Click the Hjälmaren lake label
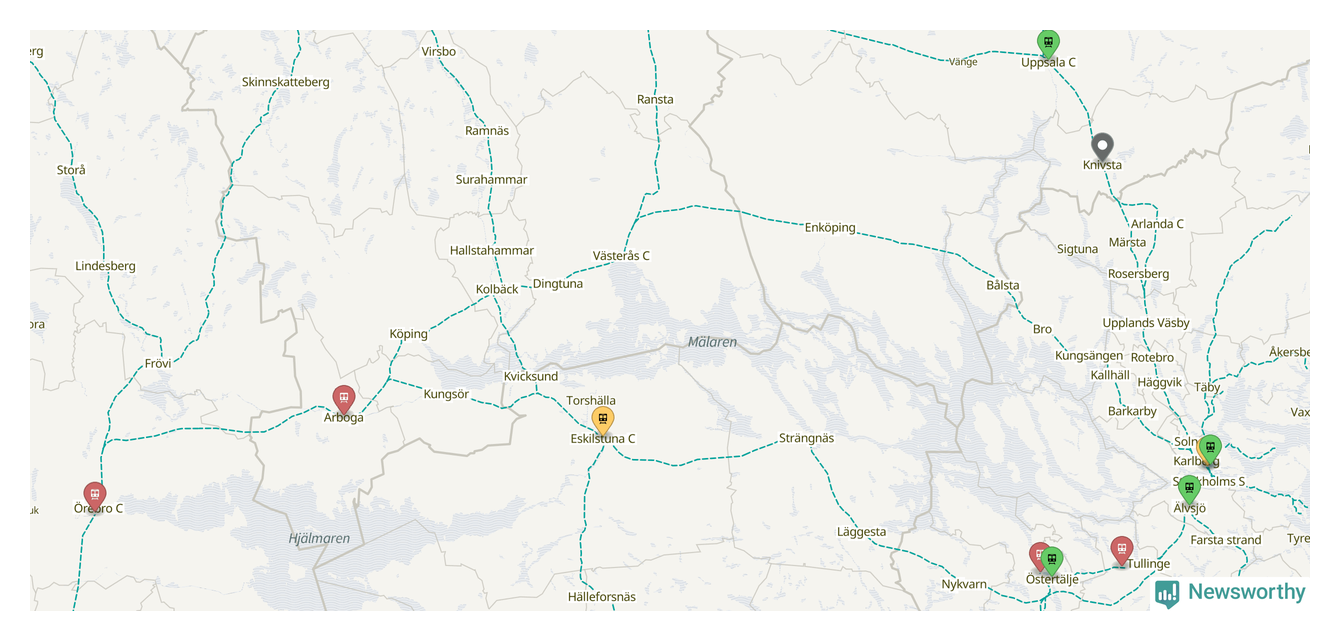Screen dimensions: 1340x641 click(319, 538)
